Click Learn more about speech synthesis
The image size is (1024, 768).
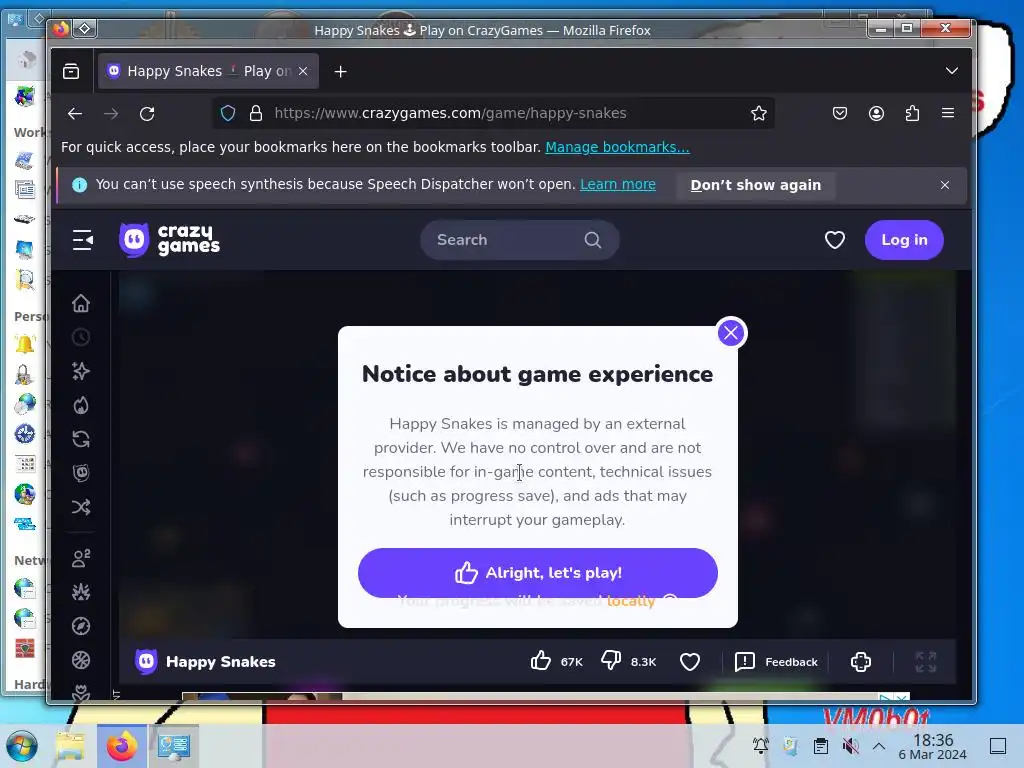pos(618,184)
